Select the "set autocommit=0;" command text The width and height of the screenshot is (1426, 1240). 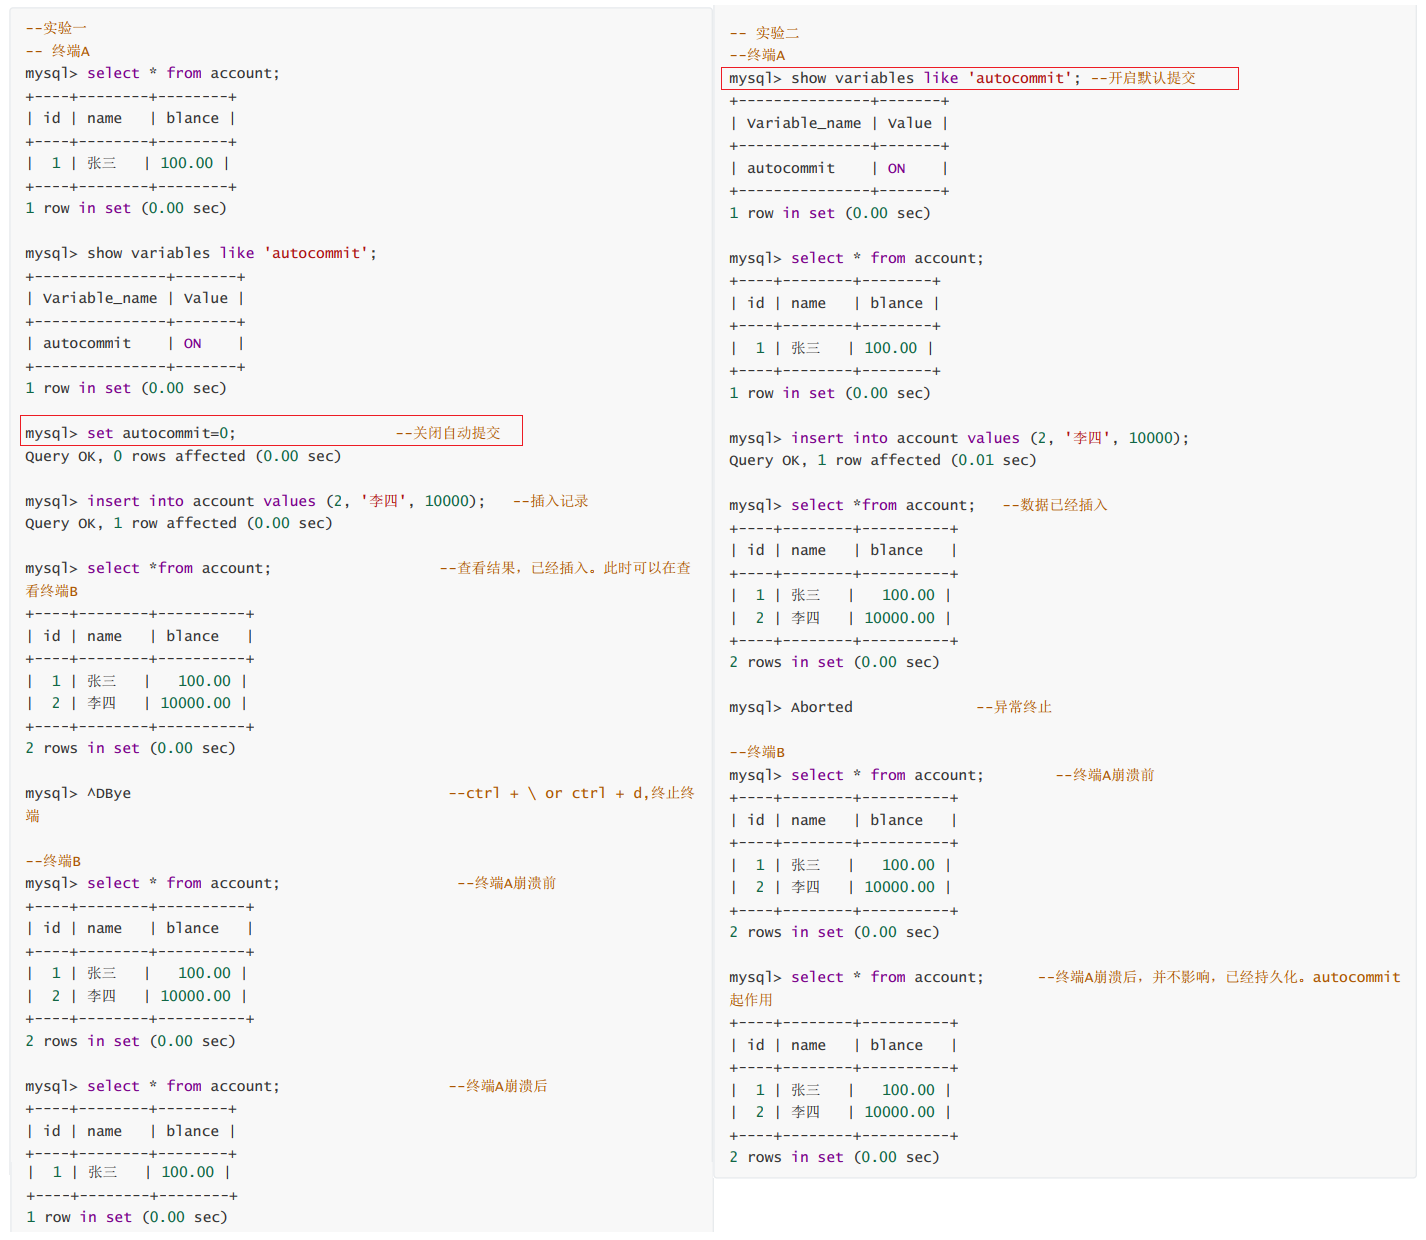click(161, 433)
